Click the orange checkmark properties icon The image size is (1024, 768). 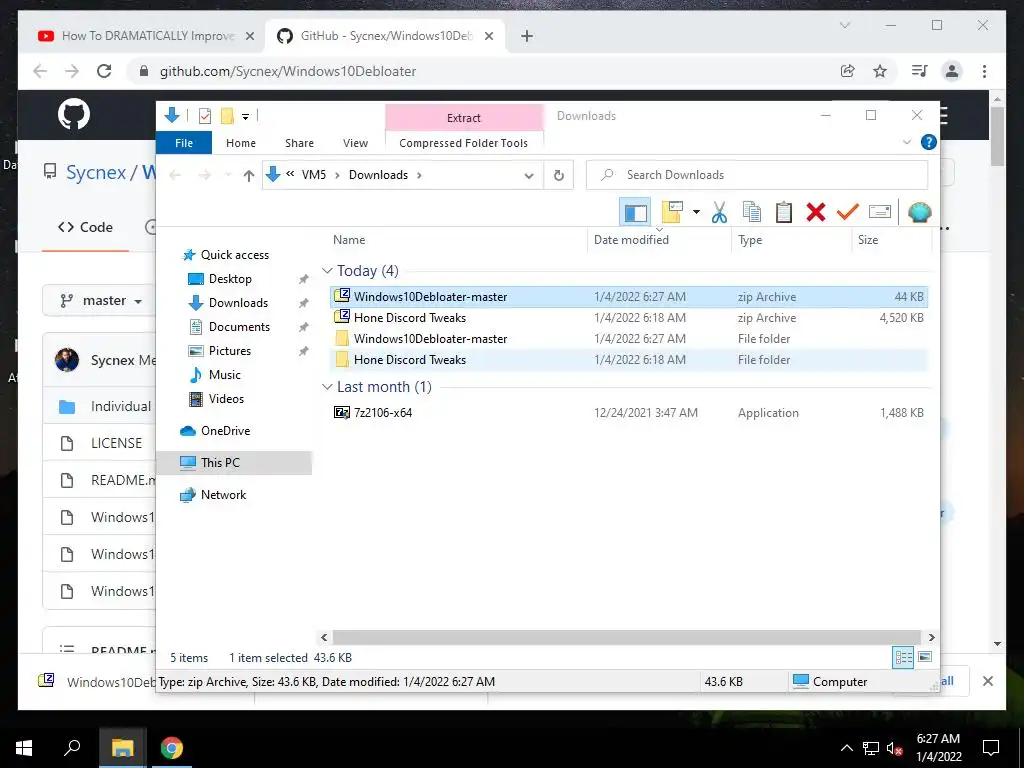coord(848,212)
